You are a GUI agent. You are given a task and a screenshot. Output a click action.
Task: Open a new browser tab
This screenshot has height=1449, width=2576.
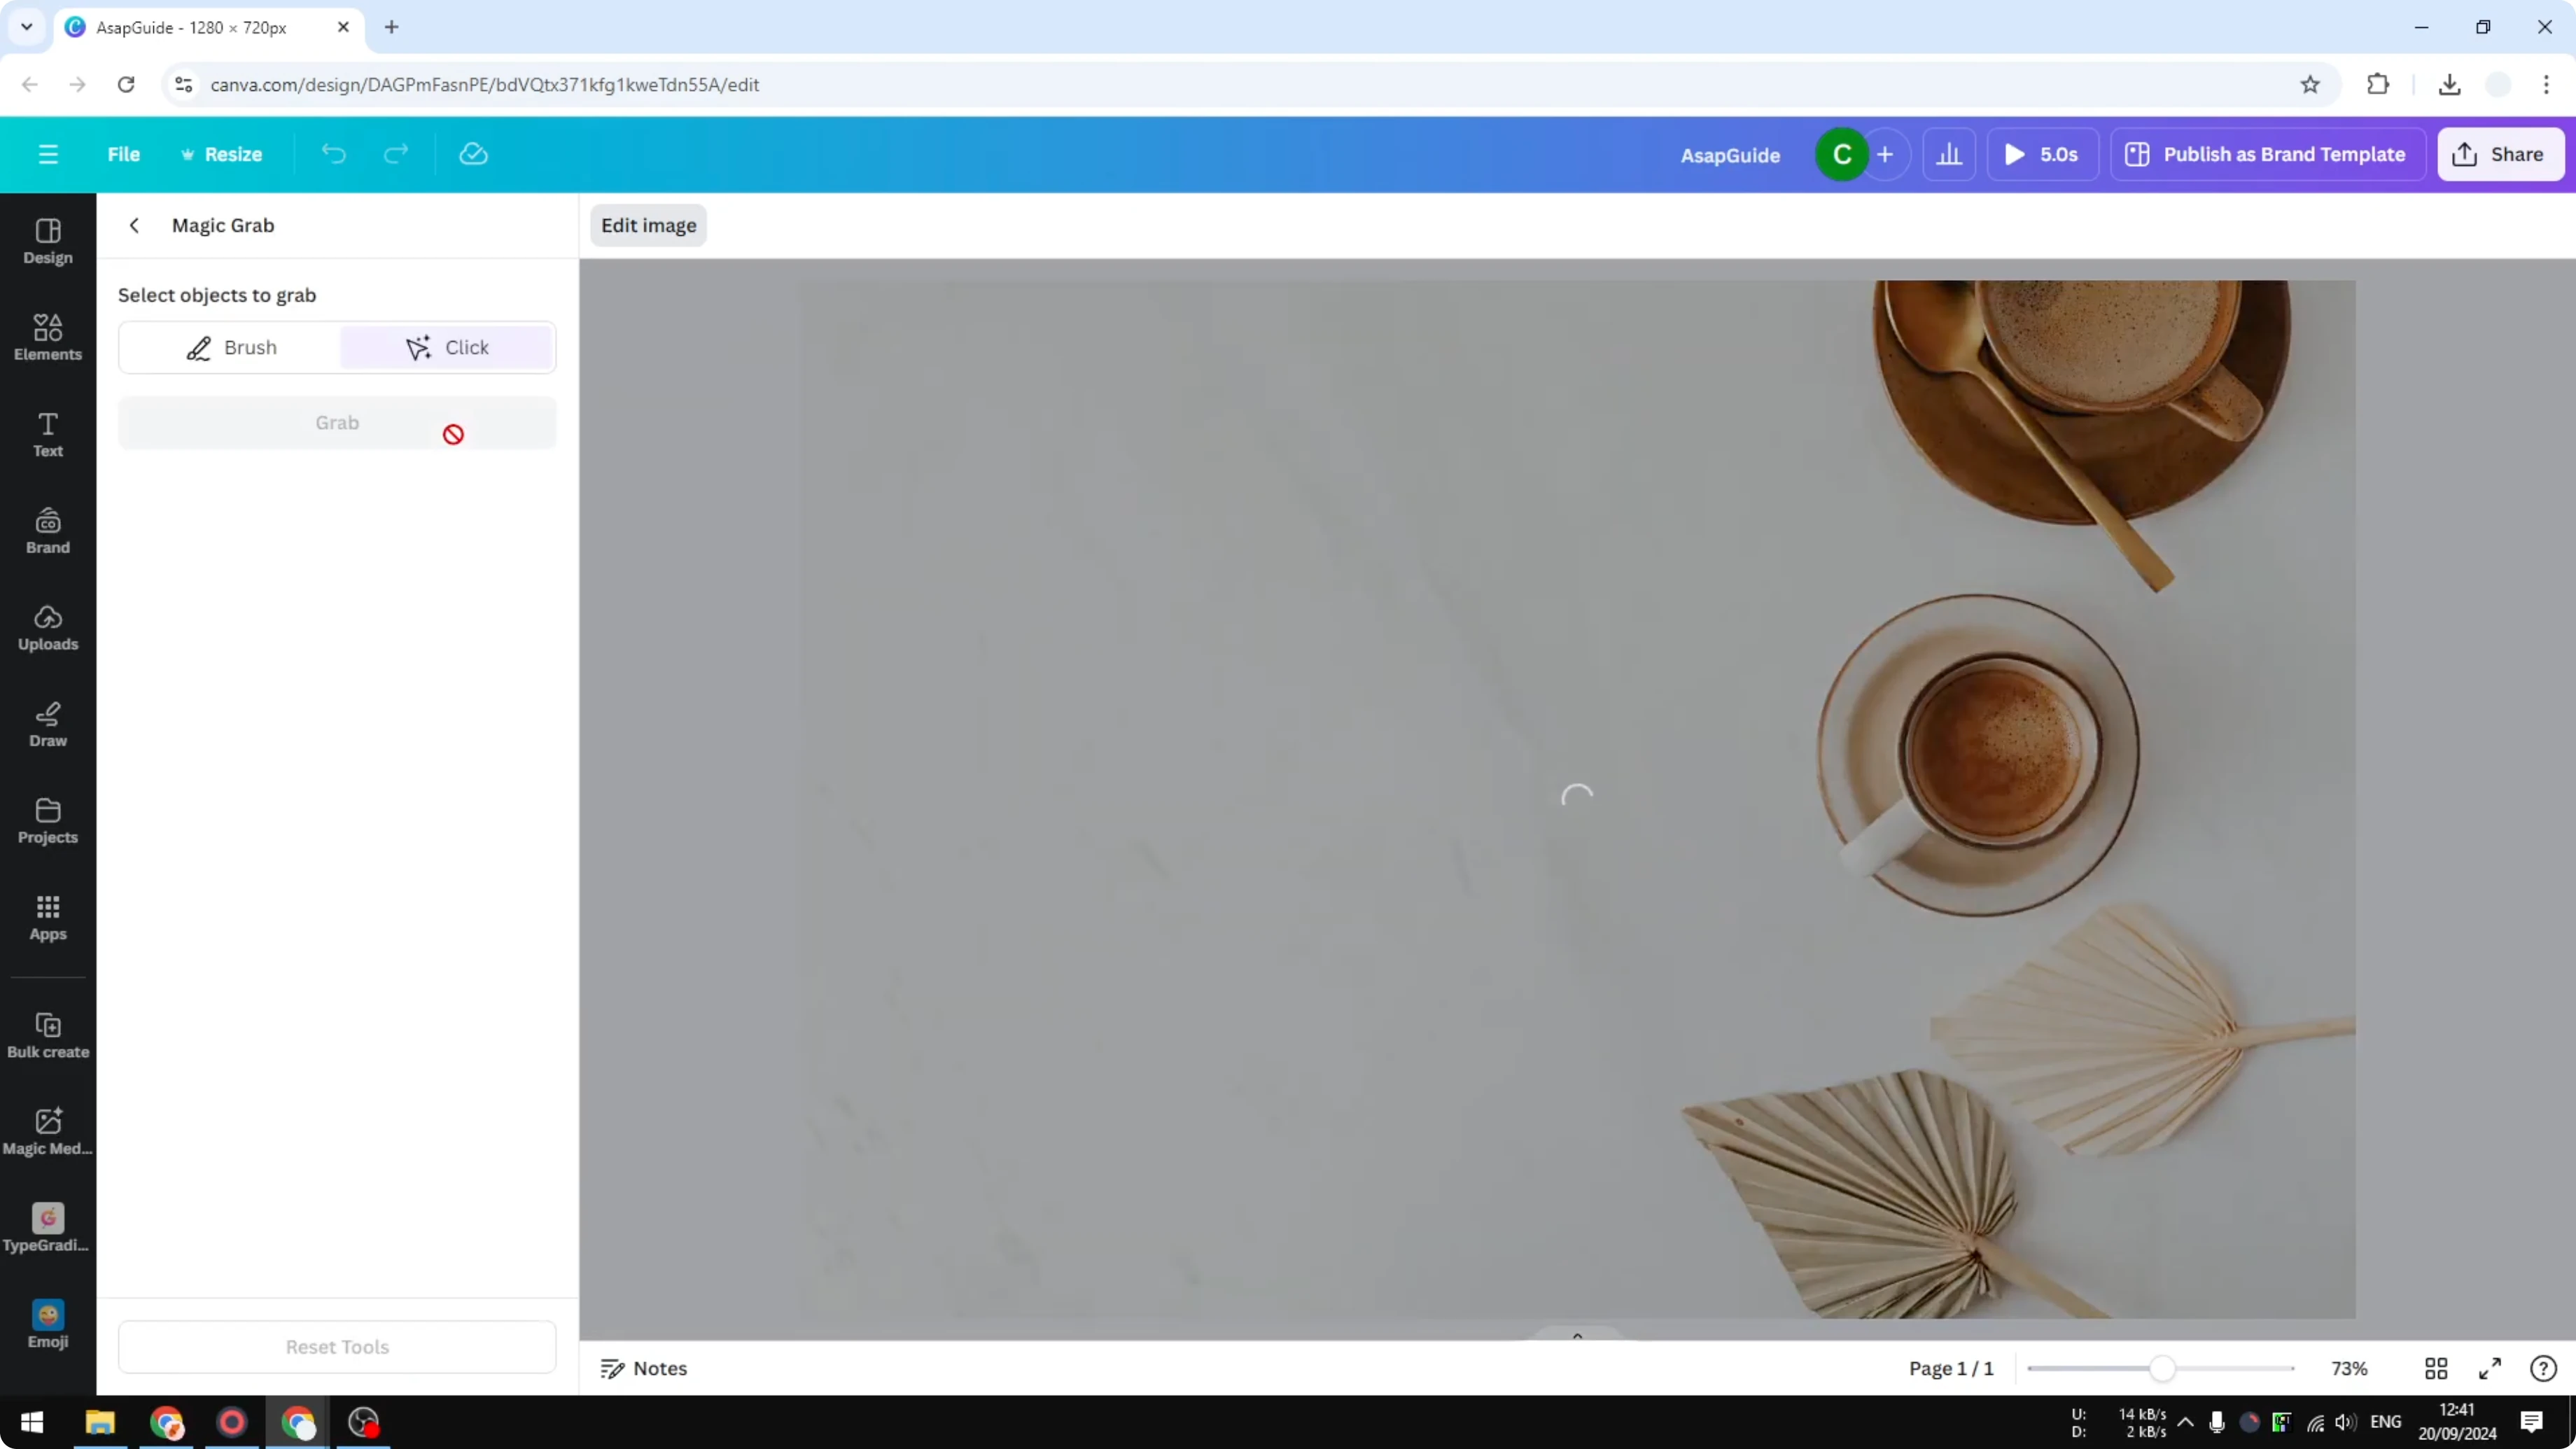[x=392, y=27]
